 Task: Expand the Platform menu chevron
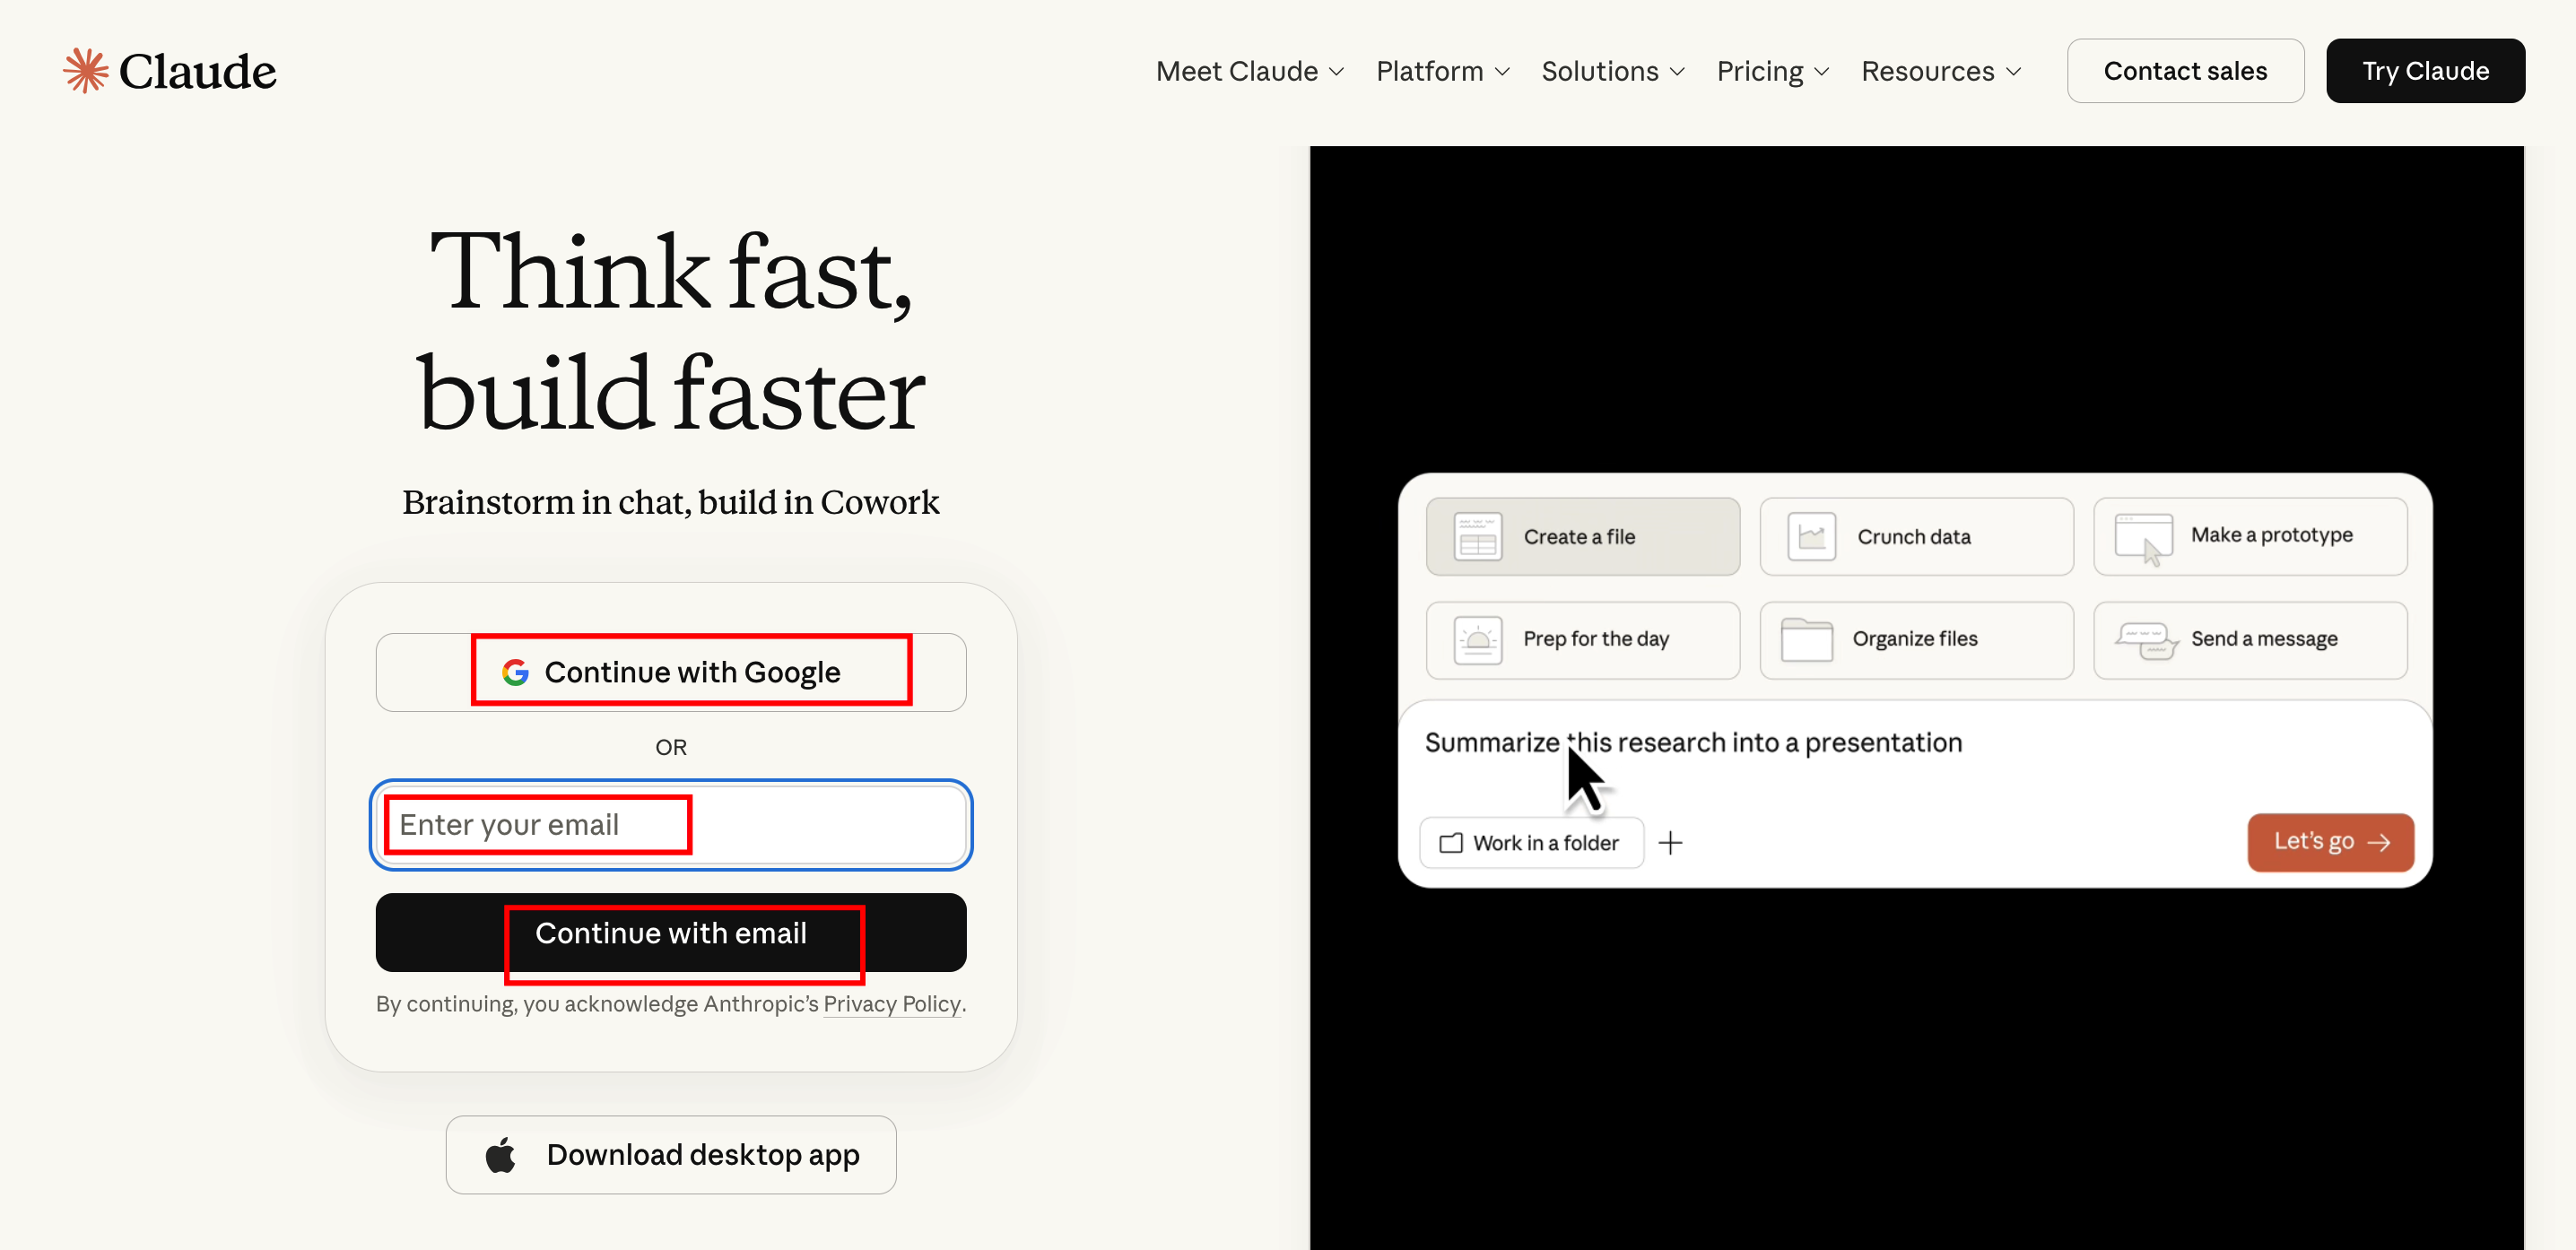coord(1502,72)
